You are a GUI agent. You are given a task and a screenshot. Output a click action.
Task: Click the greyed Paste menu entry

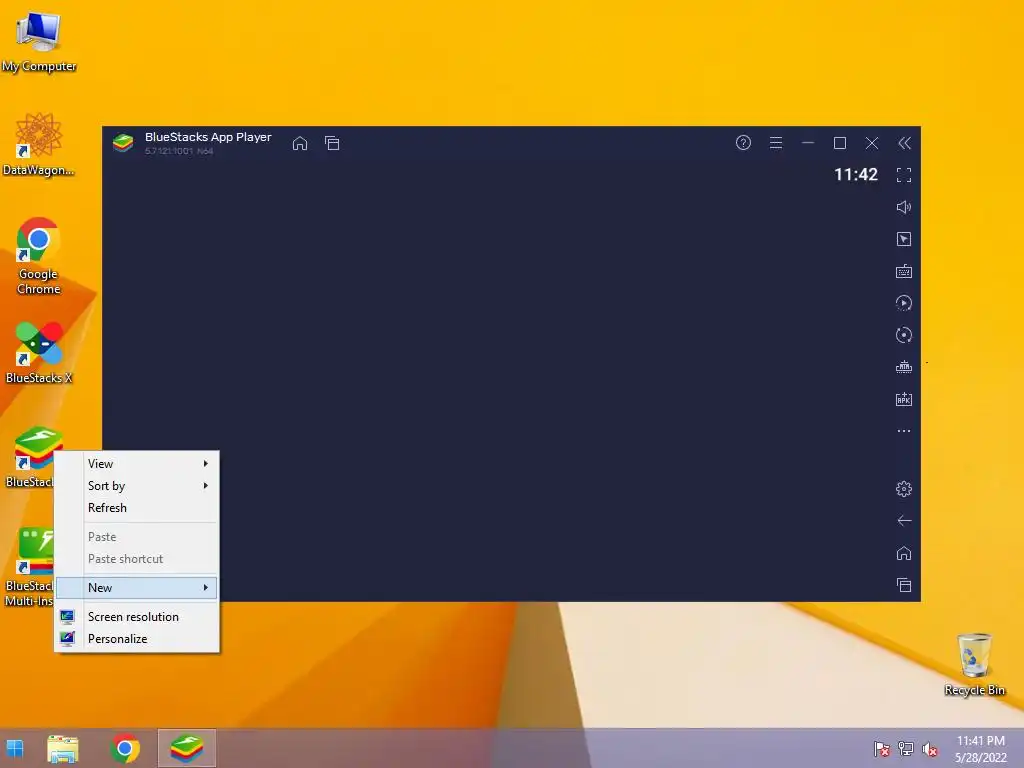pos(136,537)
